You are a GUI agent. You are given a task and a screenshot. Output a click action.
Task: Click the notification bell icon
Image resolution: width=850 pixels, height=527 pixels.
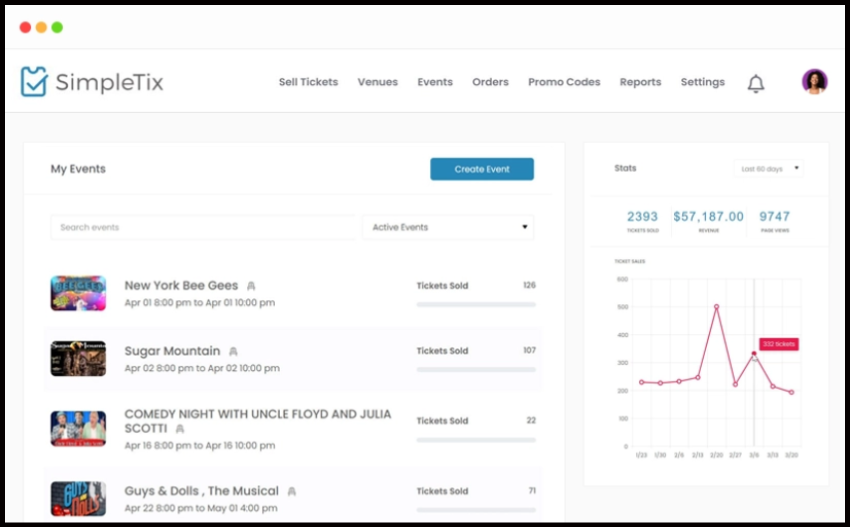pos(756,84)
